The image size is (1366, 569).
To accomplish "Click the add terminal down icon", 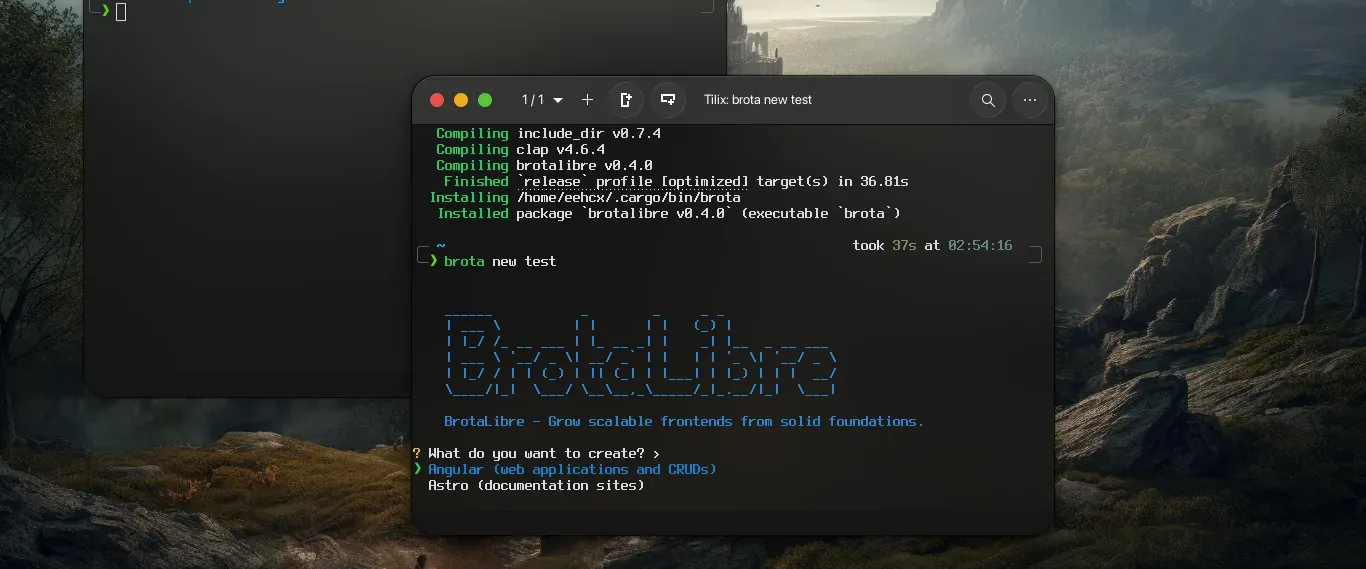I will click(x=668, y=100).
